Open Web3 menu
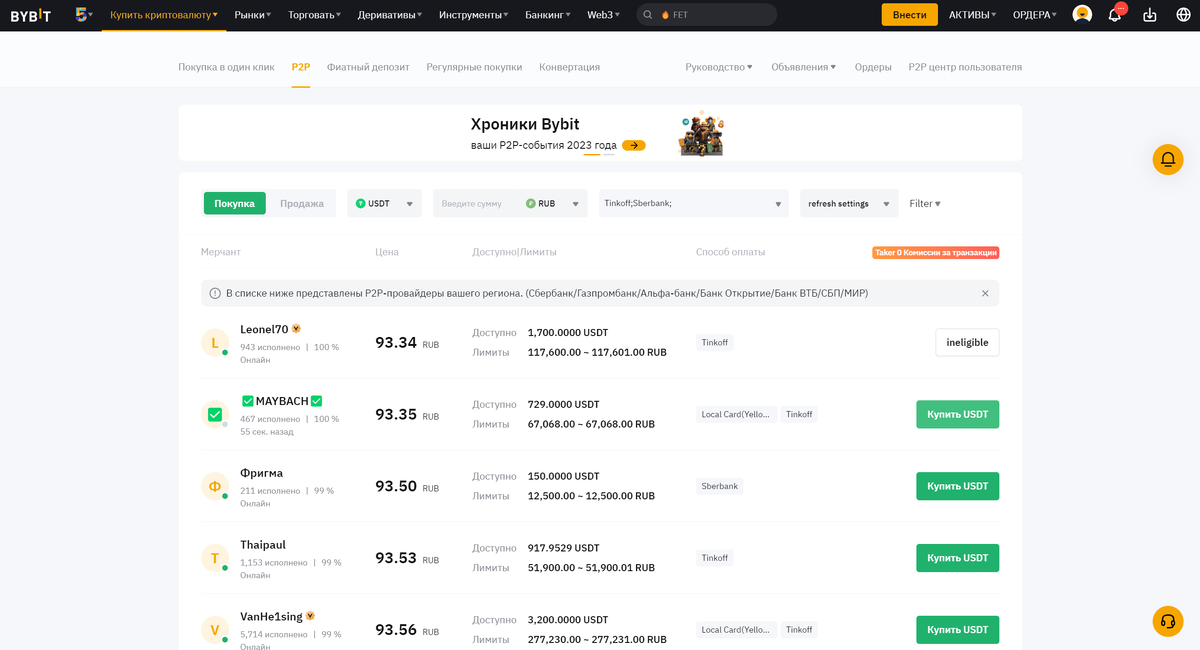The height and width of the screenshot is (650, 1200). tap(603, 15)
